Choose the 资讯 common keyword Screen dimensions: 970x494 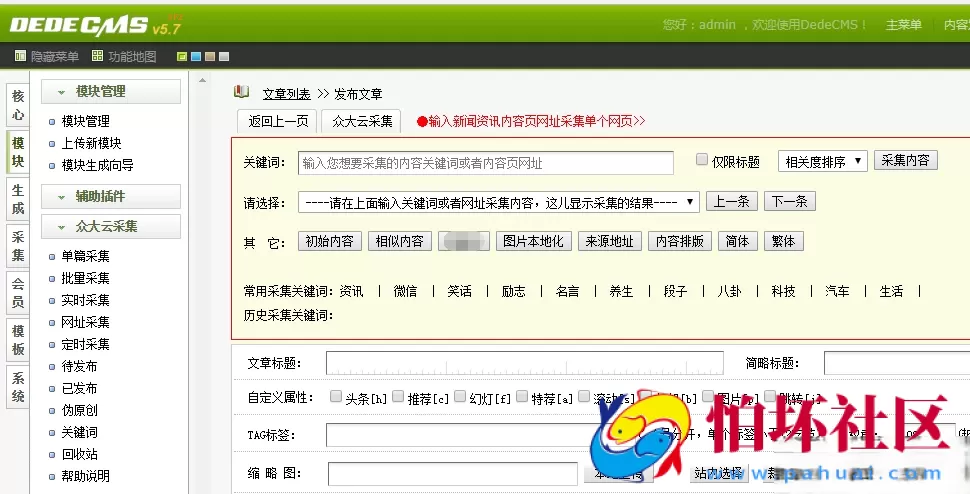(x=351, y=291)
